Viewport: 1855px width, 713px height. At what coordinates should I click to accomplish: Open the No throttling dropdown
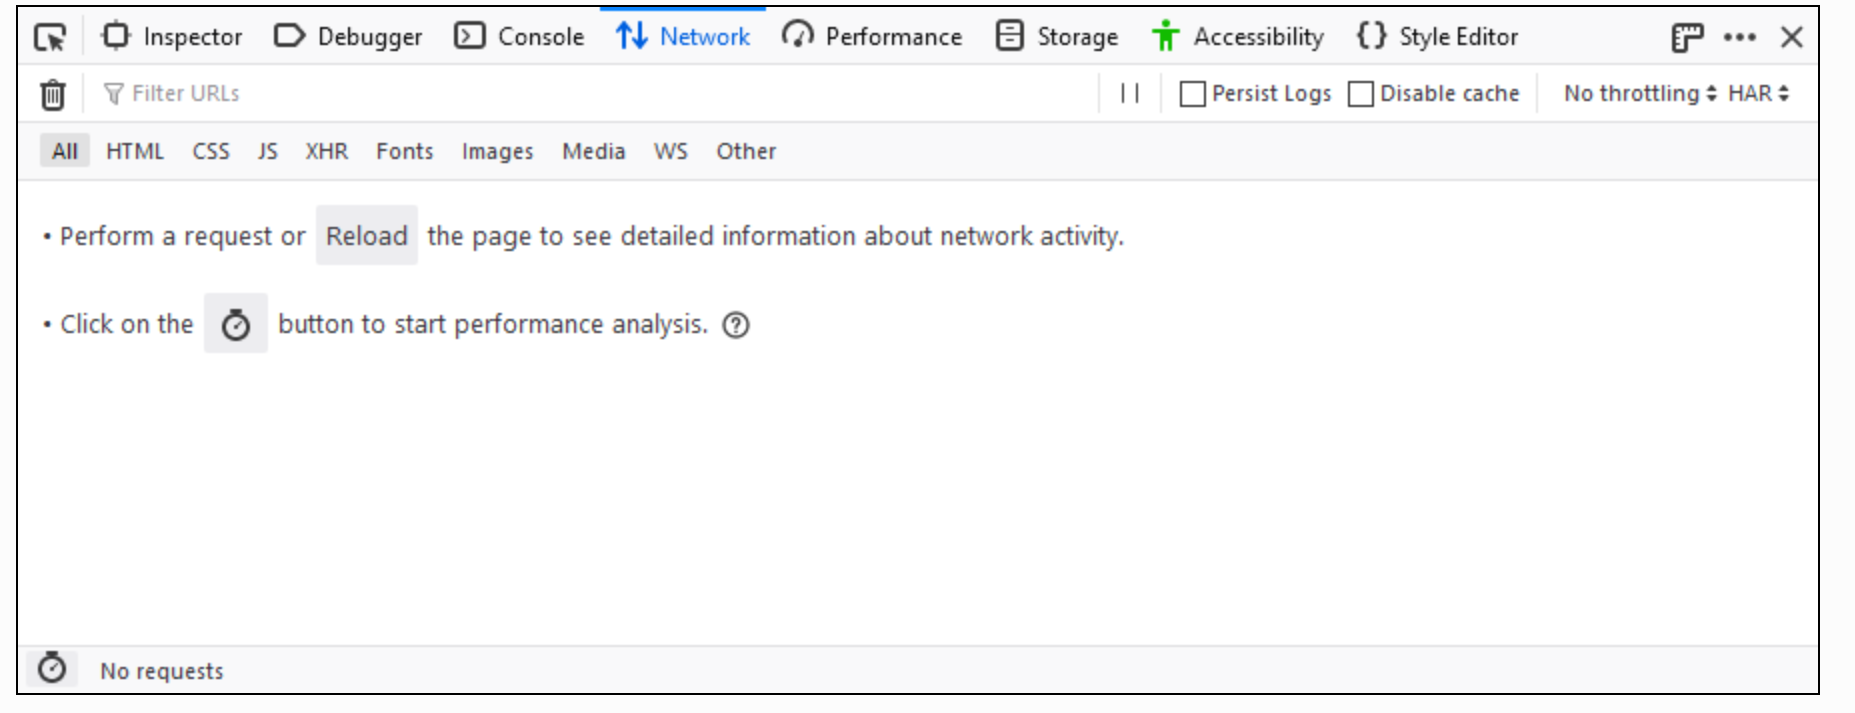[1640, 93]
